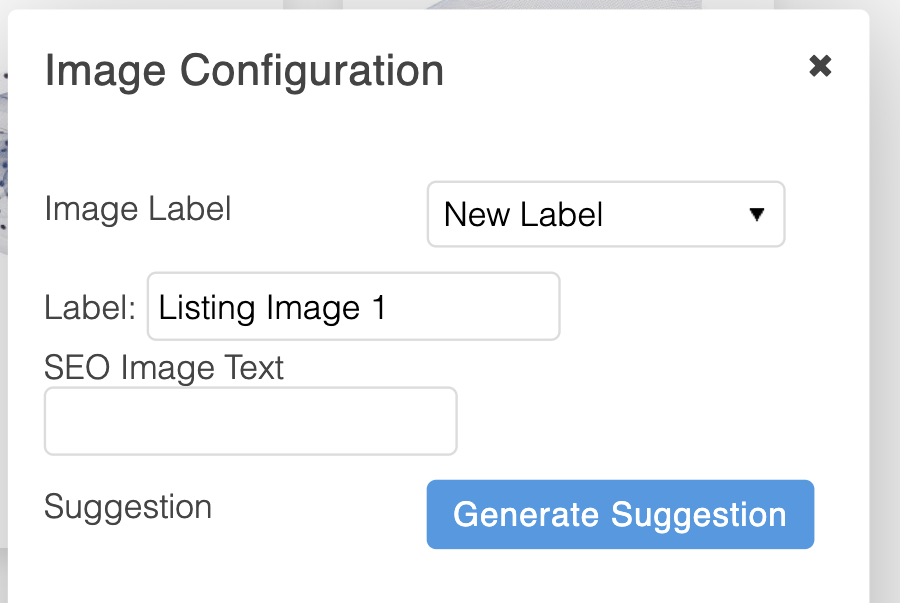Click blank space right of Label field
The width and height of the screenshot is (900, 603).
pyautogui.click(x=700, y=307)
